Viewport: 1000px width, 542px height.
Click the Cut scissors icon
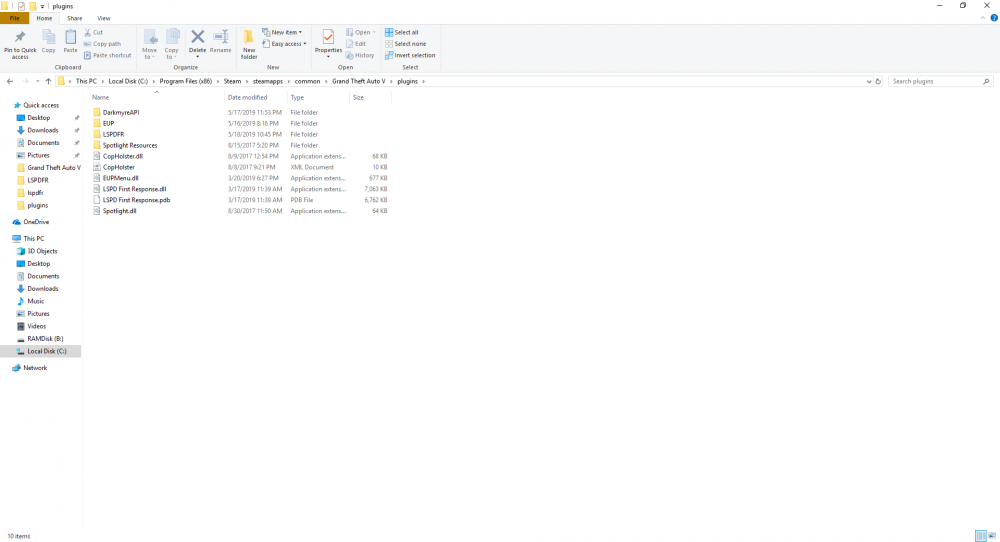pos(87,32)
